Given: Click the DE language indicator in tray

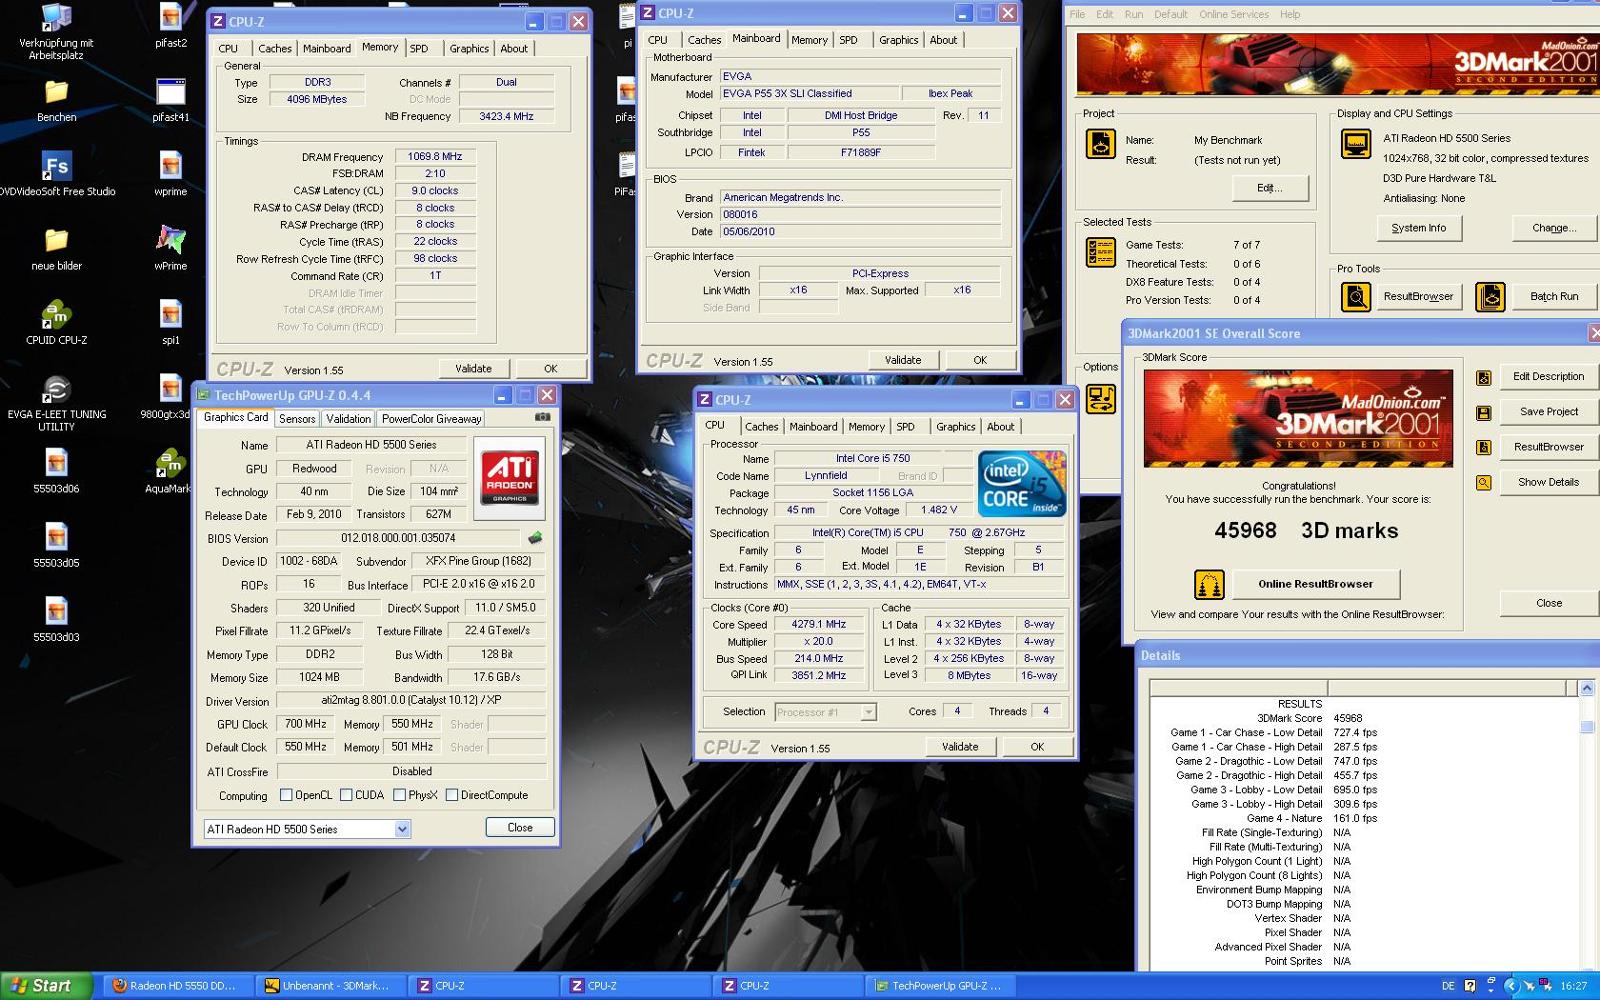Looking at the screenshot, I should click(1448, 986).
